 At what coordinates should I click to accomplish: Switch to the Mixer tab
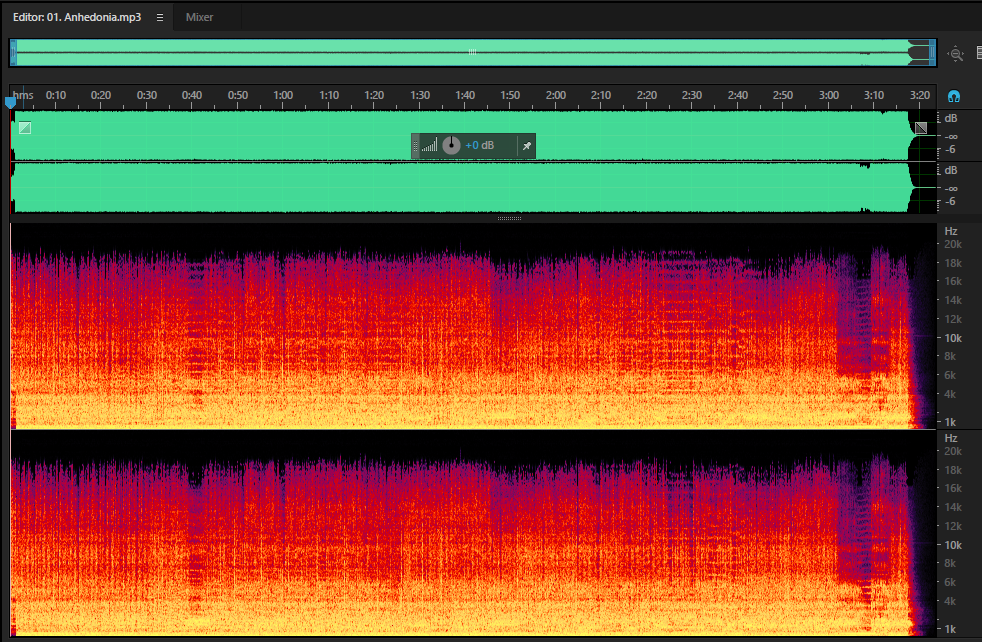coord(199,17)
